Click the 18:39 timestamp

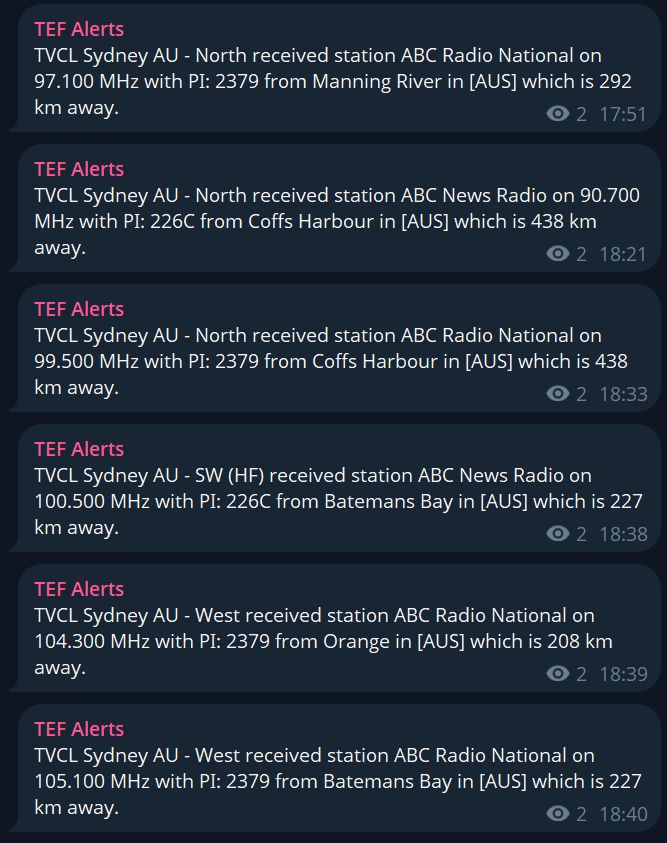[623, 674]
